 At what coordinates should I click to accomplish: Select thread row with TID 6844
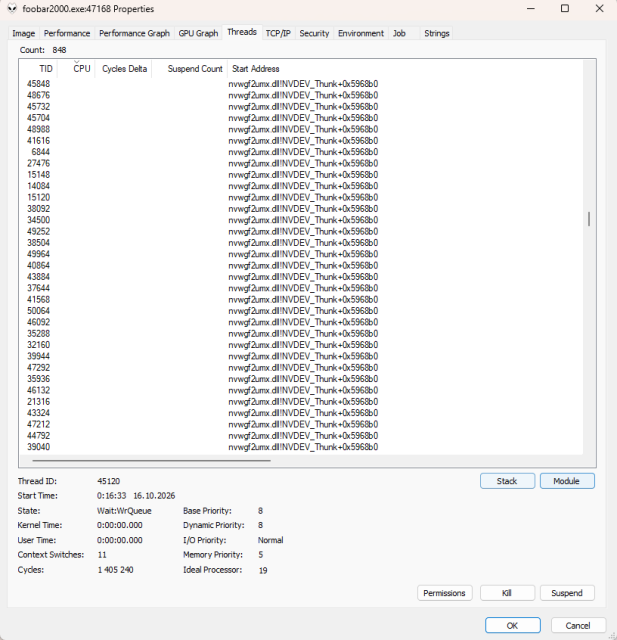(x=301, y=152)
